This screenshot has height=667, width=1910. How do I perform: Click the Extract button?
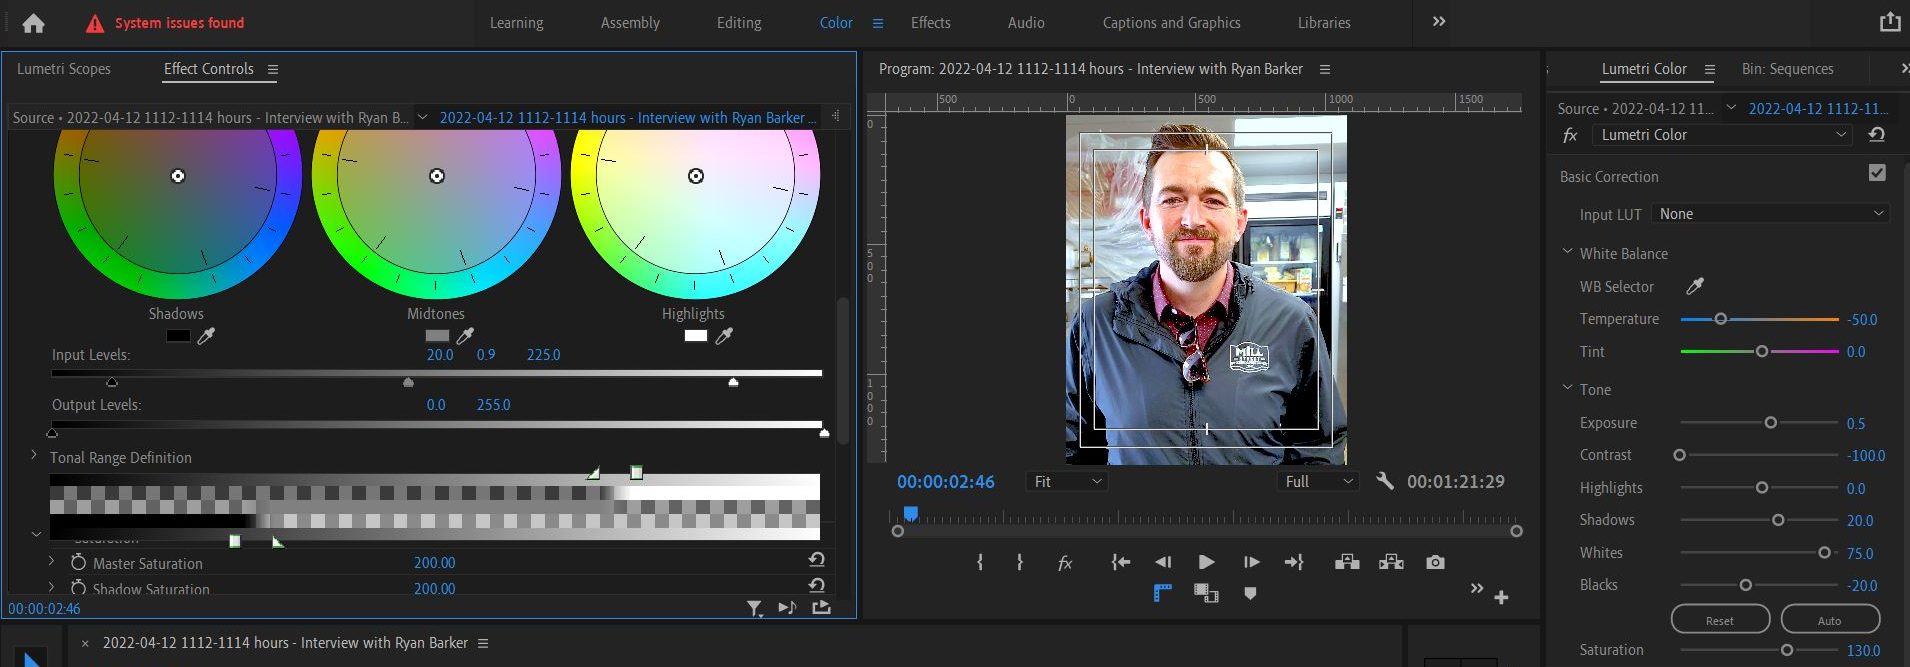coord(1391,562)
